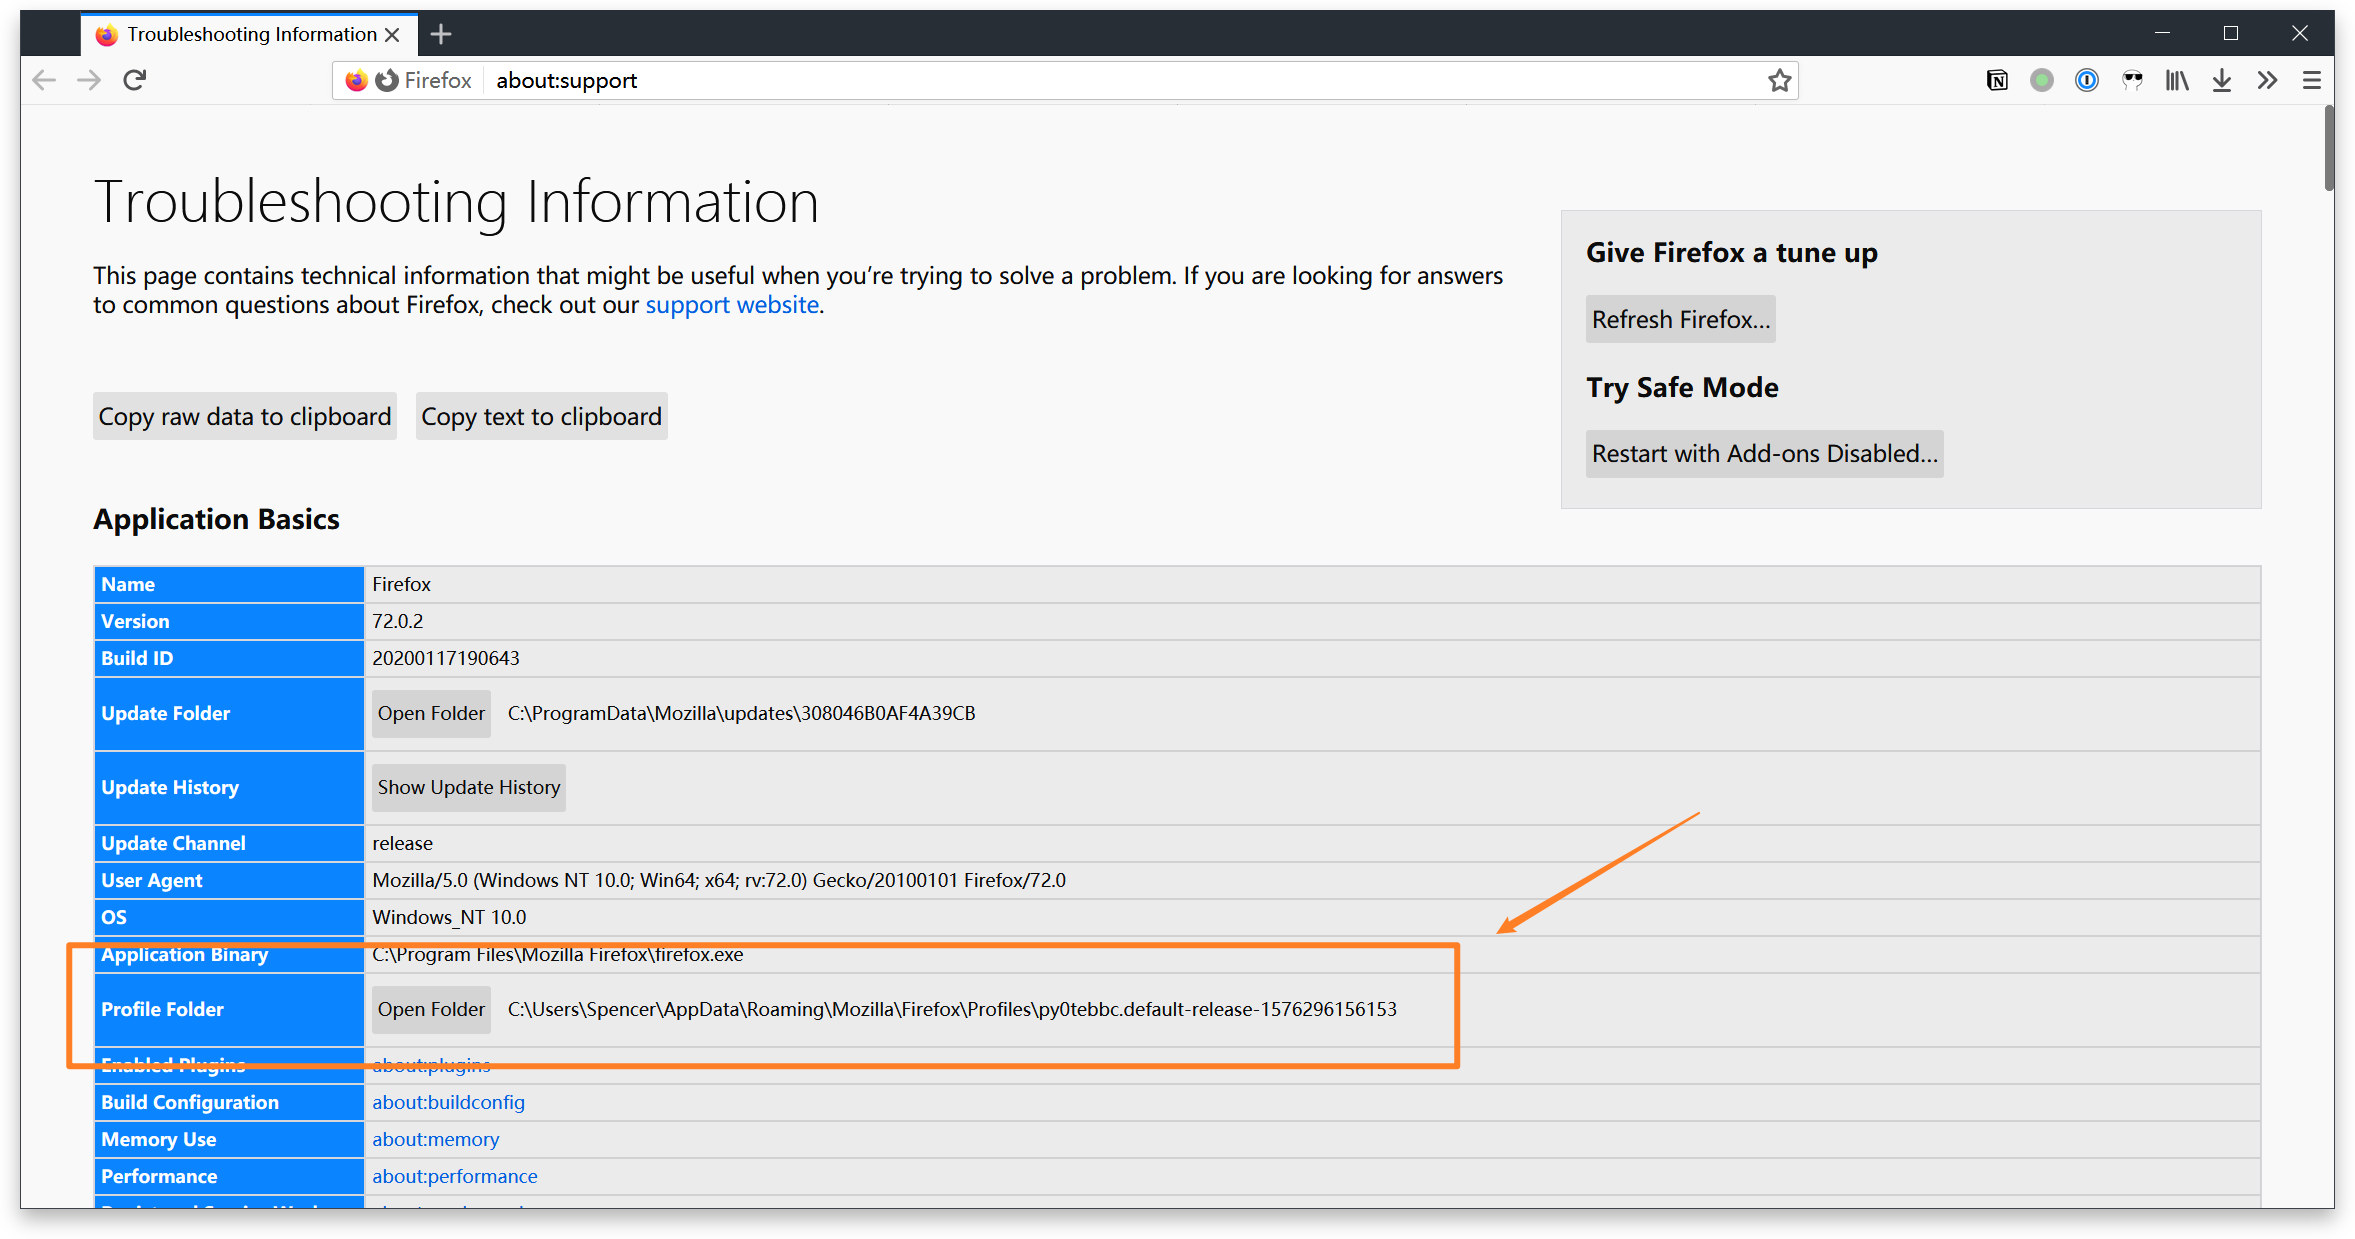Open the Library bookshelf icon
2355x1239 pixels.
click(2177, 81)
